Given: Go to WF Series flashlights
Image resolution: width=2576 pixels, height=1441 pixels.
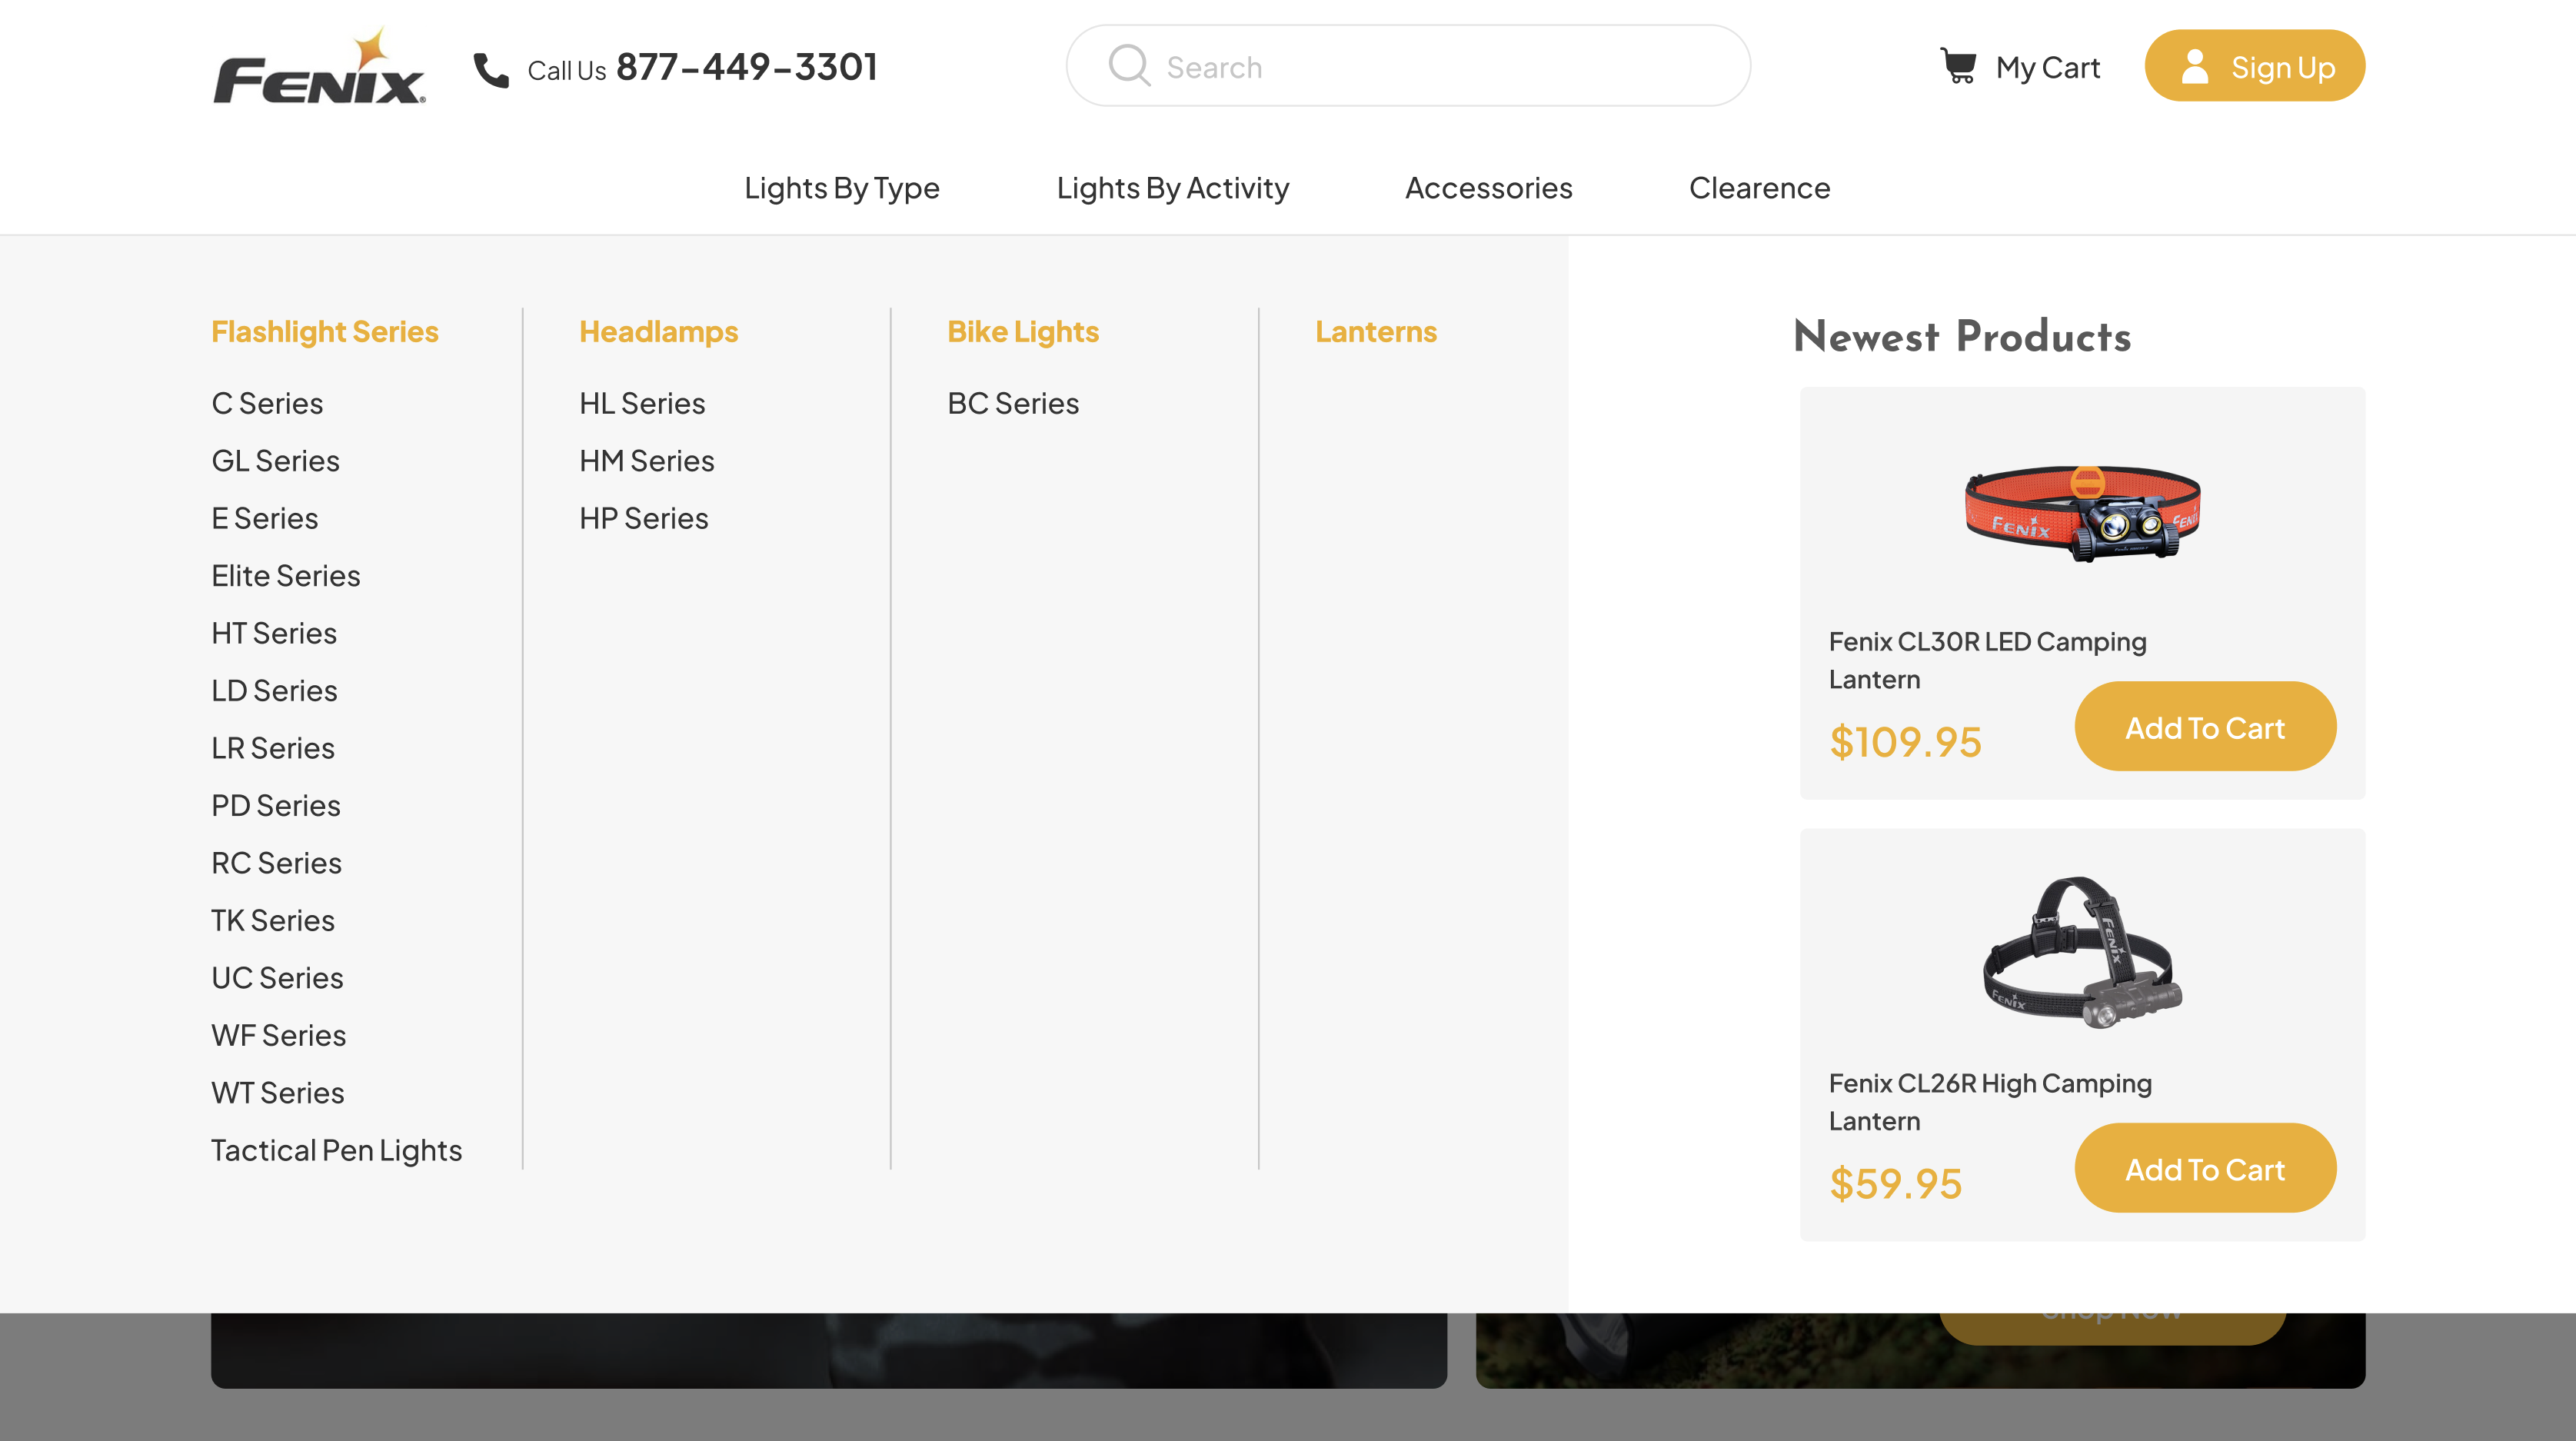Looking at the screenshot, I should [279, 1036].
